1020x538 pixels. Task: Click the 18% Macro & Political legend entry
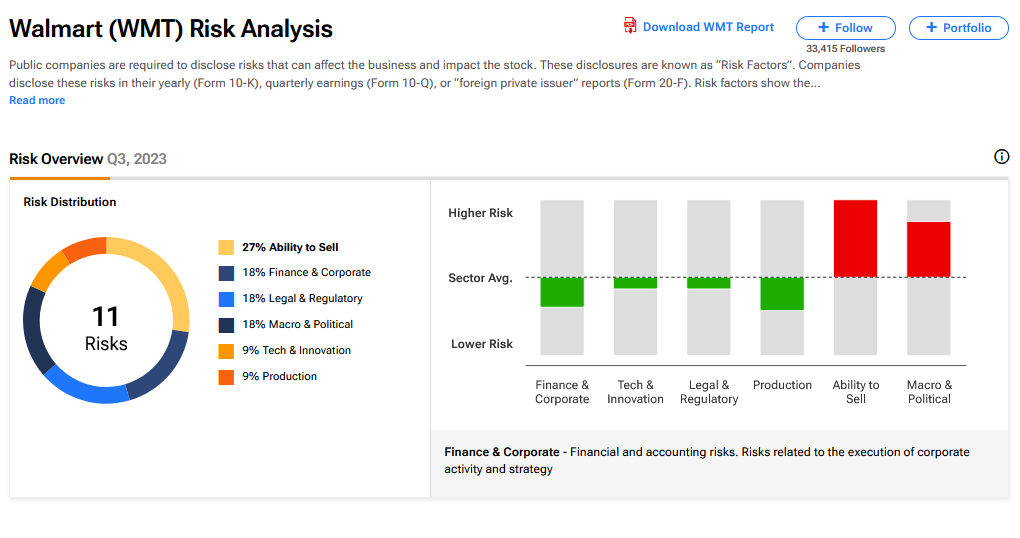[297, 324]
